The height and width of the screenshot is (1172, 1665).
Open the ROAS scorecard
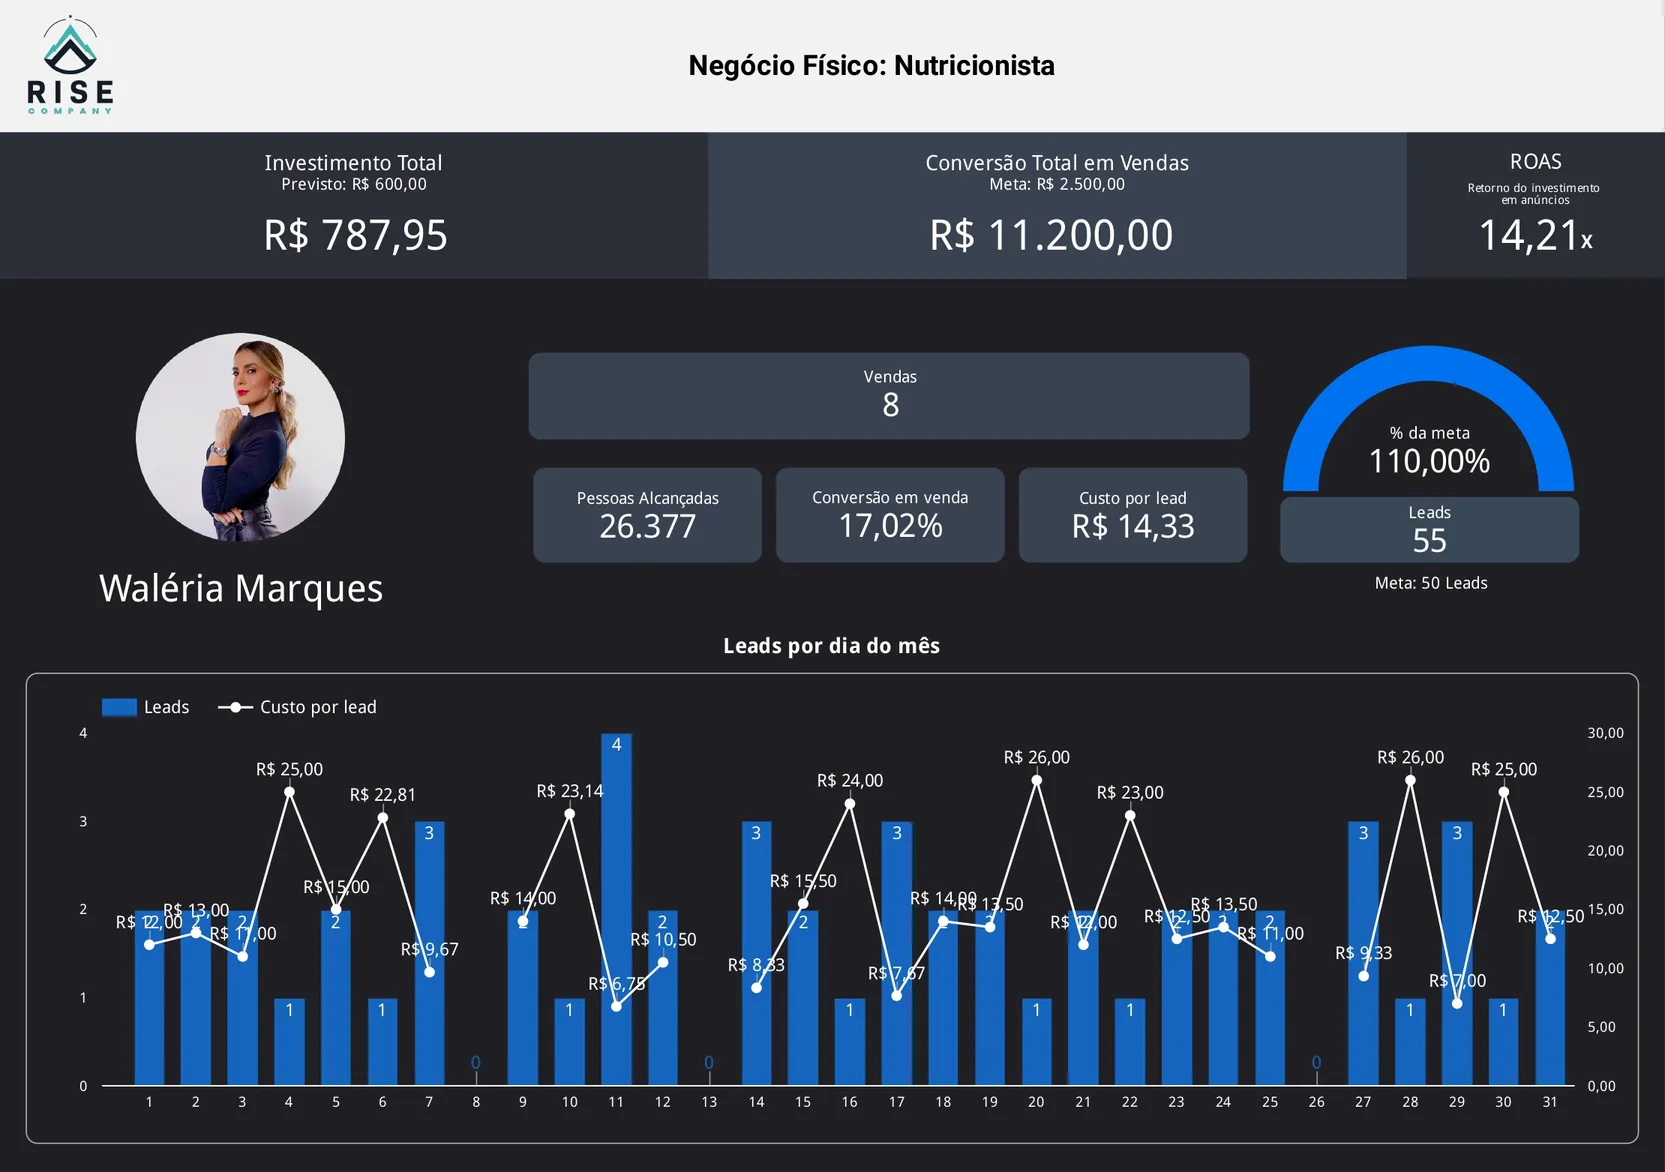pos(1534,206)
